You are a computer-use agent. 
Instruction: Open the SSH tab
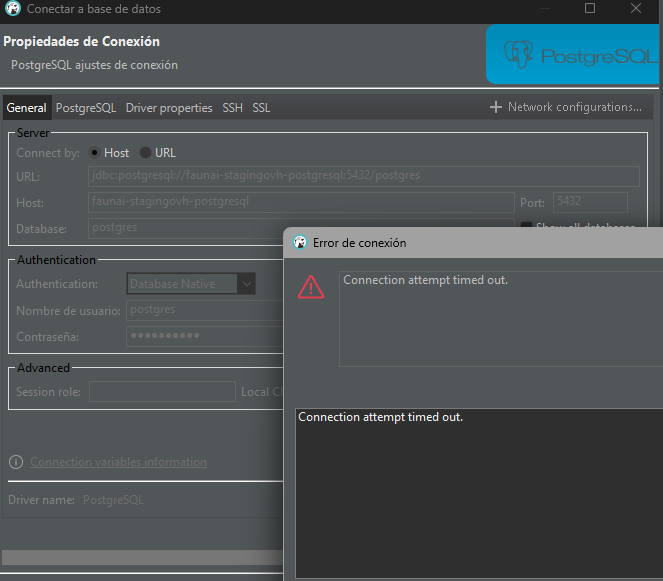tap(232, 107)
